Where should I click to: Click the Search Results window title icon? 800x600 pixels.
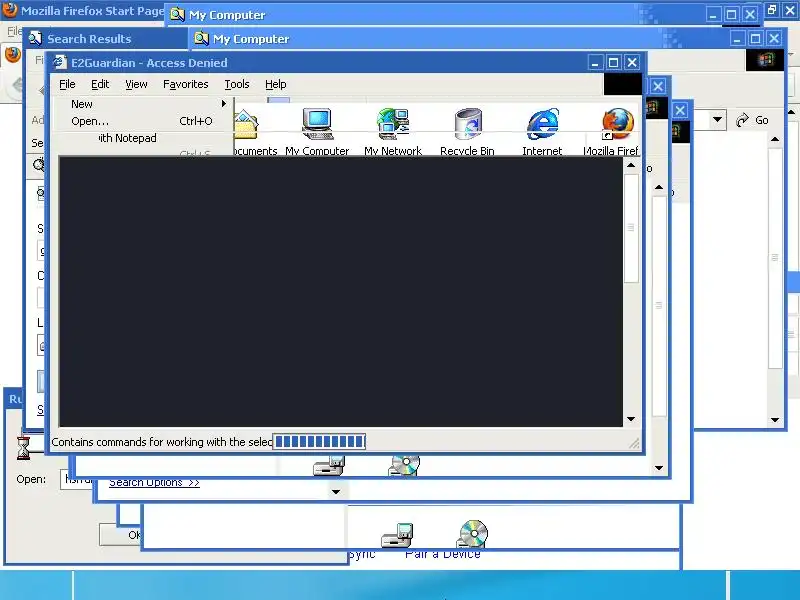(x=35, y=38)
